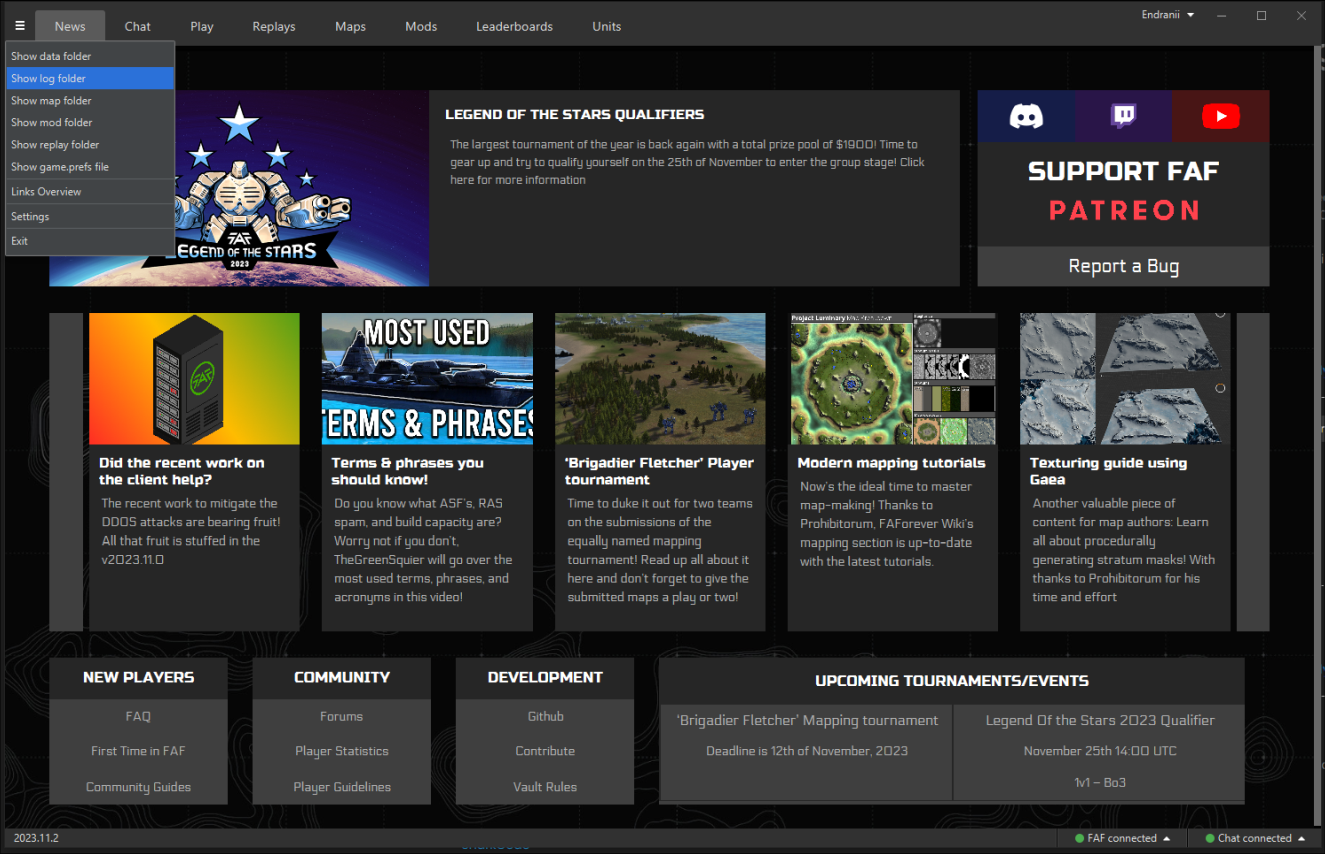Open the Vault Rules link
Image resolution: width=1325 pixels, height=854 pixels.
coord(545,787)
